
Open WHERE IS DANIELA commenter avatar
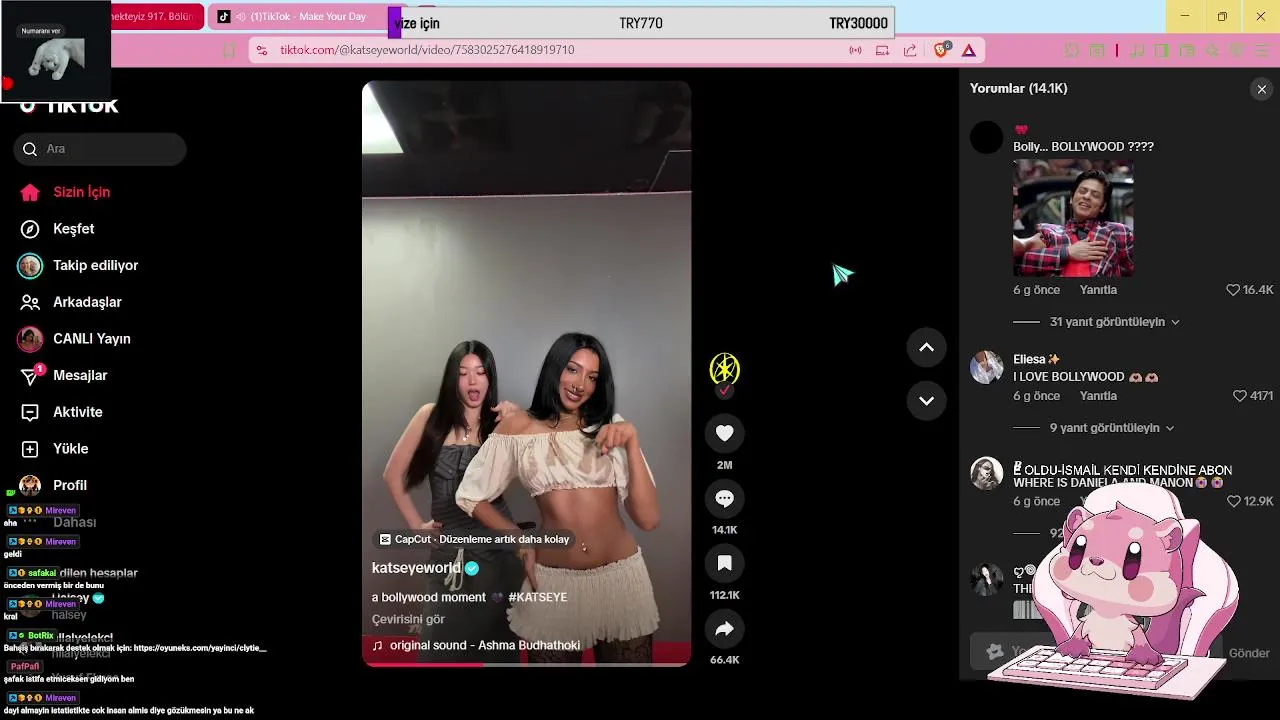[987, 473]
